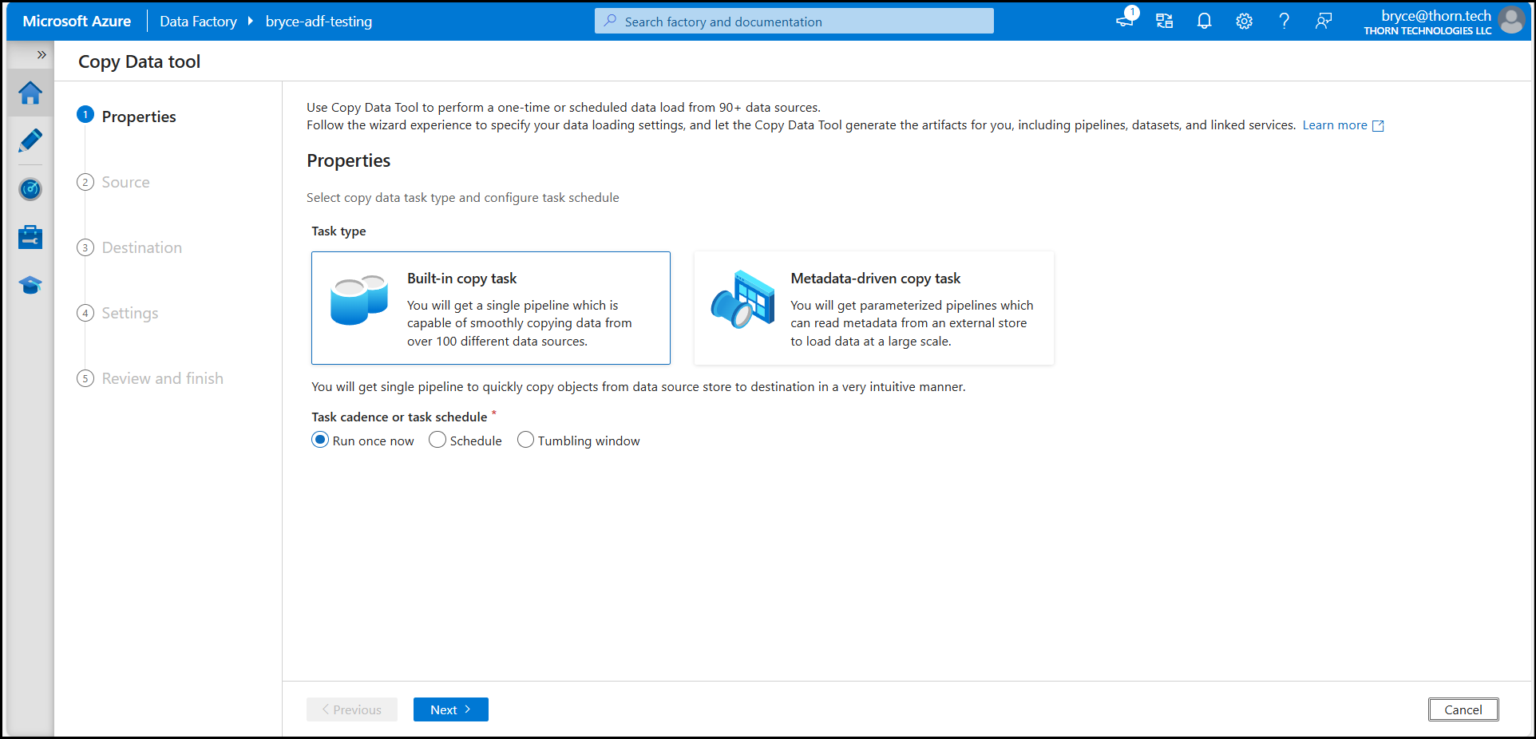Open the Manage hub toolbox icon
The height and width of the screenshot is (739, 1536).
[29, 236]
